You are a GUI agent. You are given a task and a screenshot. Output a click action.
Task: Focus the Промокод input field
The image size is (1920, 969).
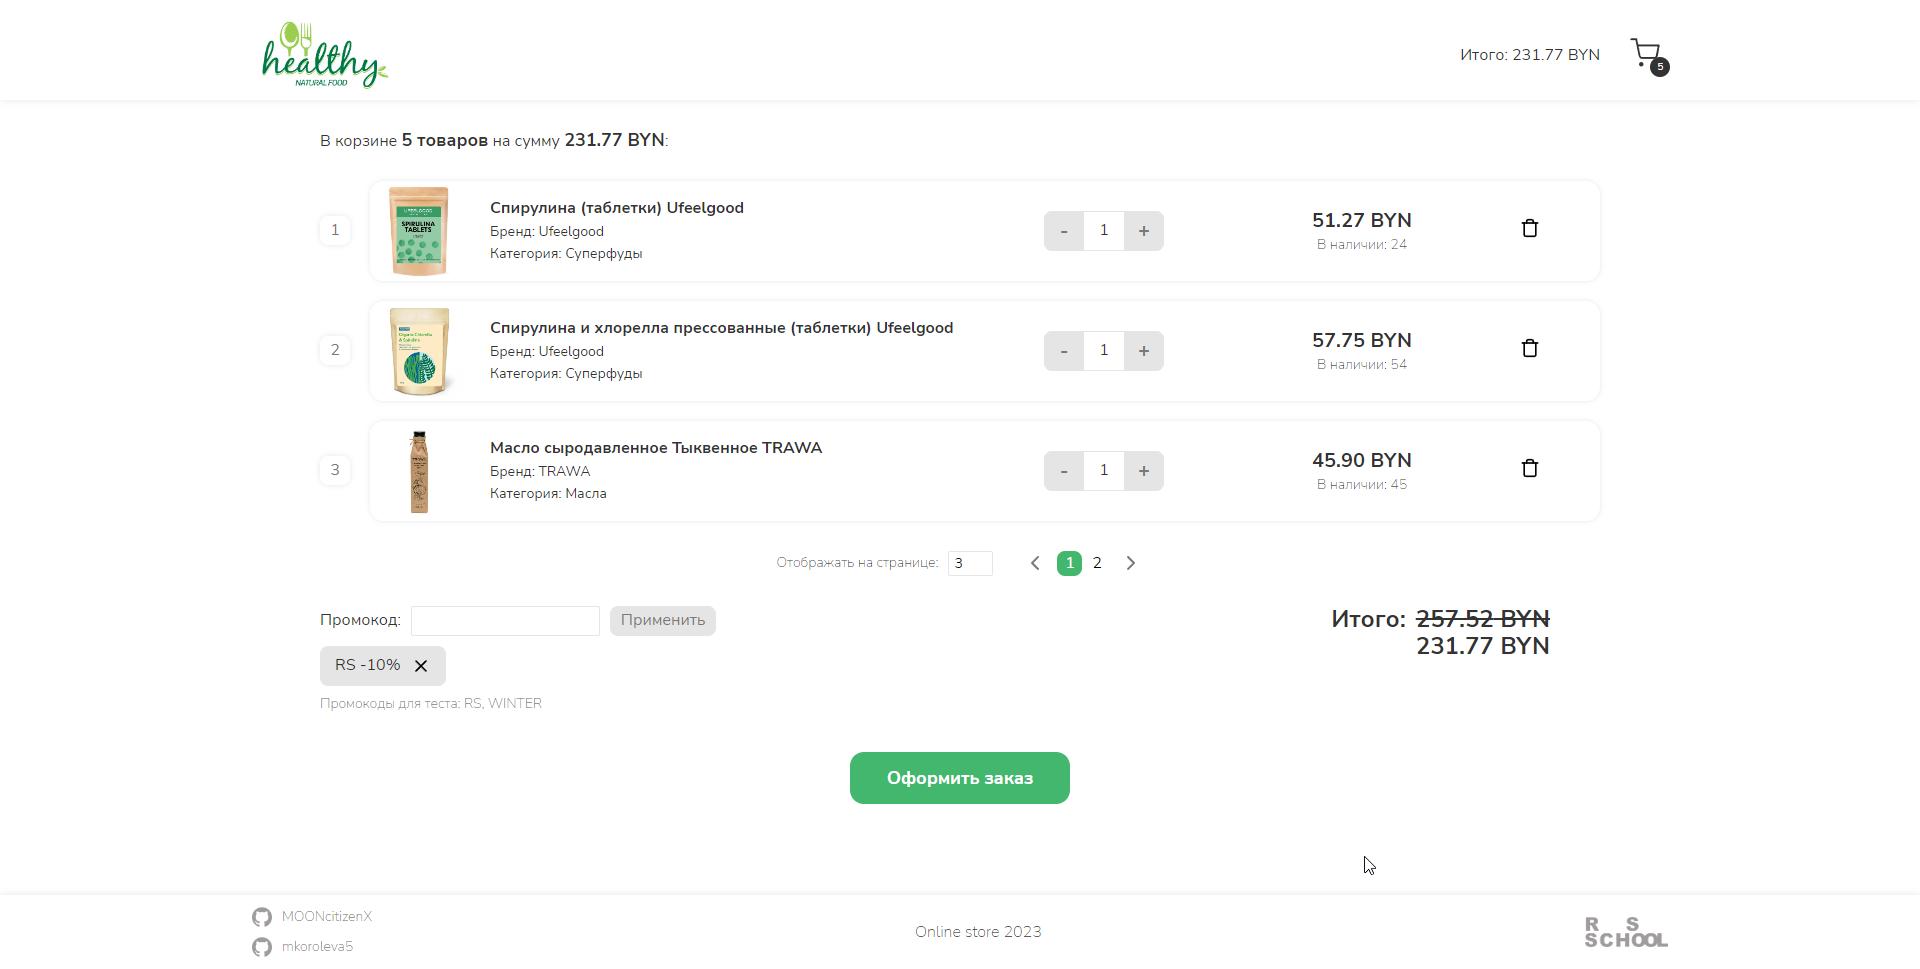click(x=505, y=621)
